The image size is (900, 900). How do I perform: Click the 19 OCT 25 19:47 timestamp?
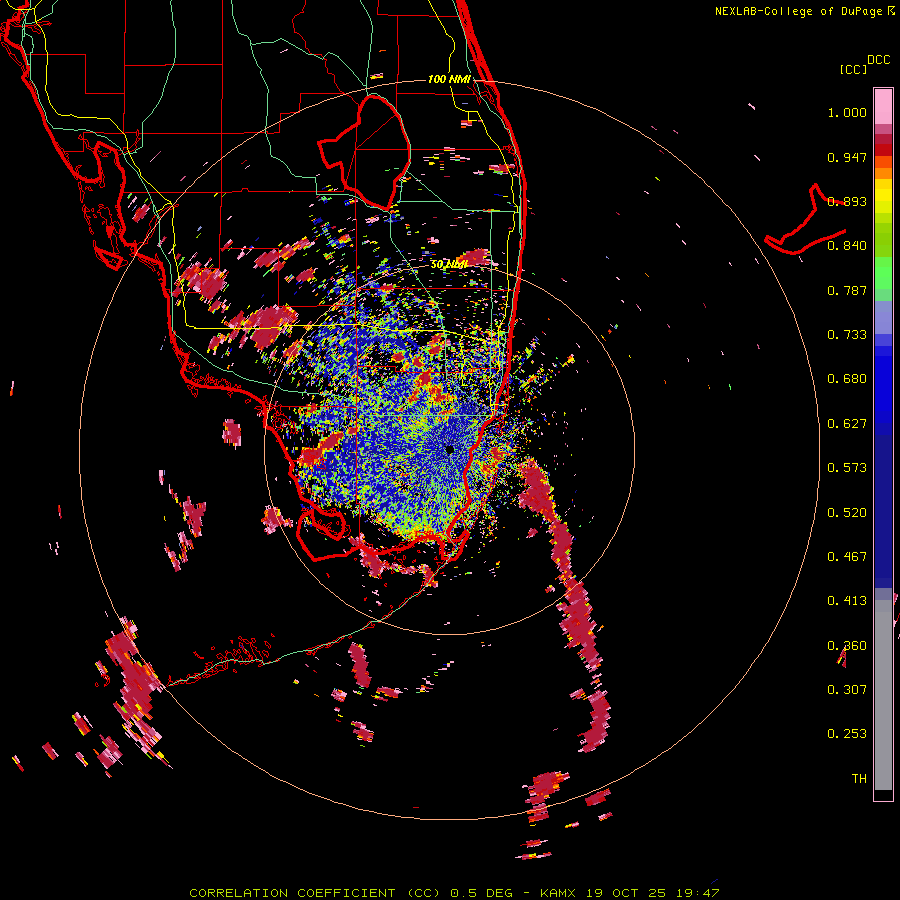[x=653, y=893]
